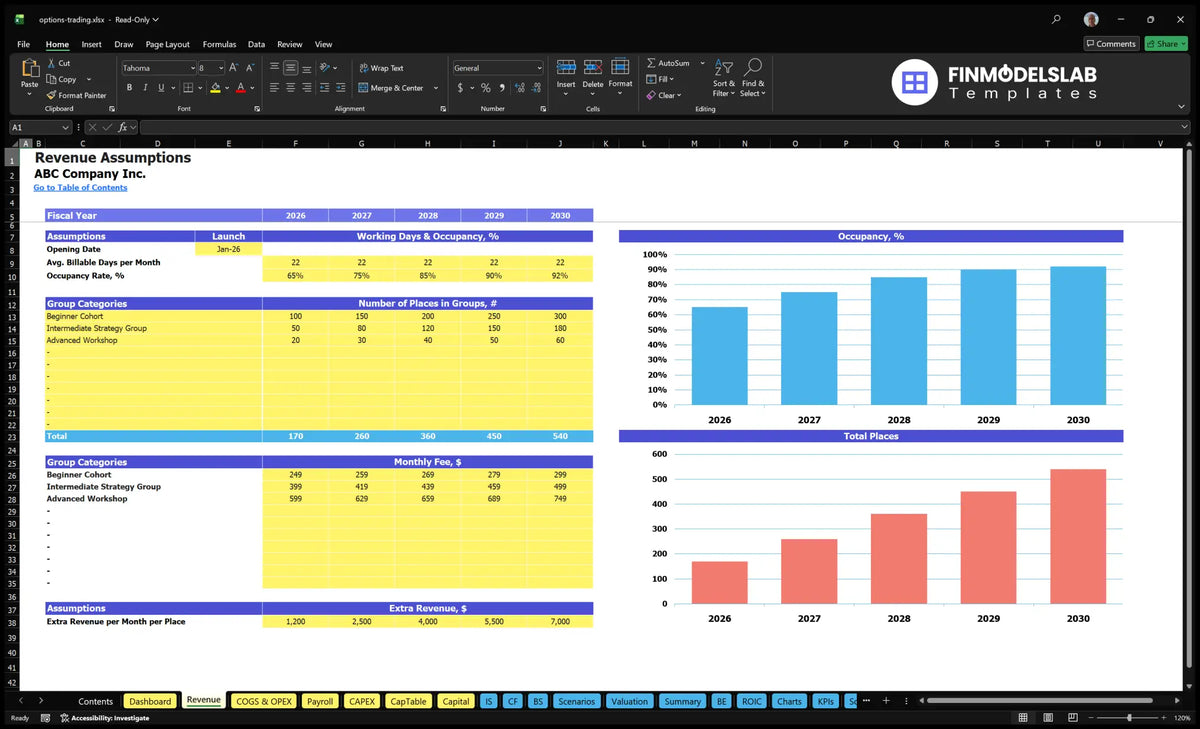Toggle Center horizontal alignment
1200x729 pixels.
point(290,88)
